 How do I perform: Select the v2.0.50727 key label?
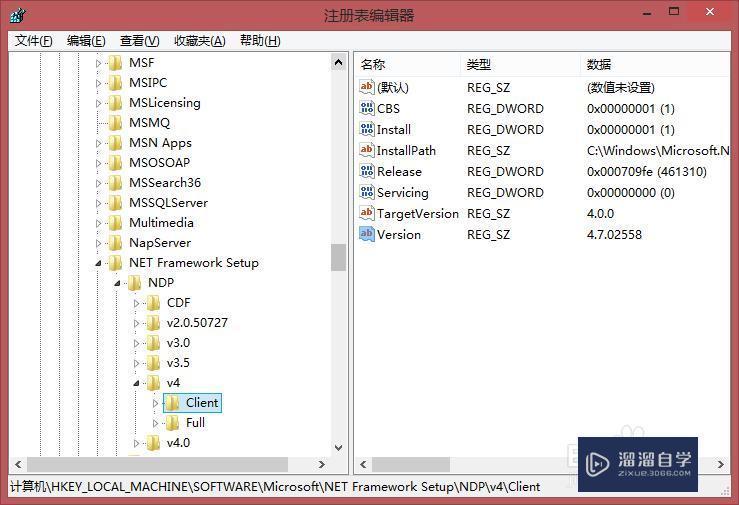pos(197,323)
